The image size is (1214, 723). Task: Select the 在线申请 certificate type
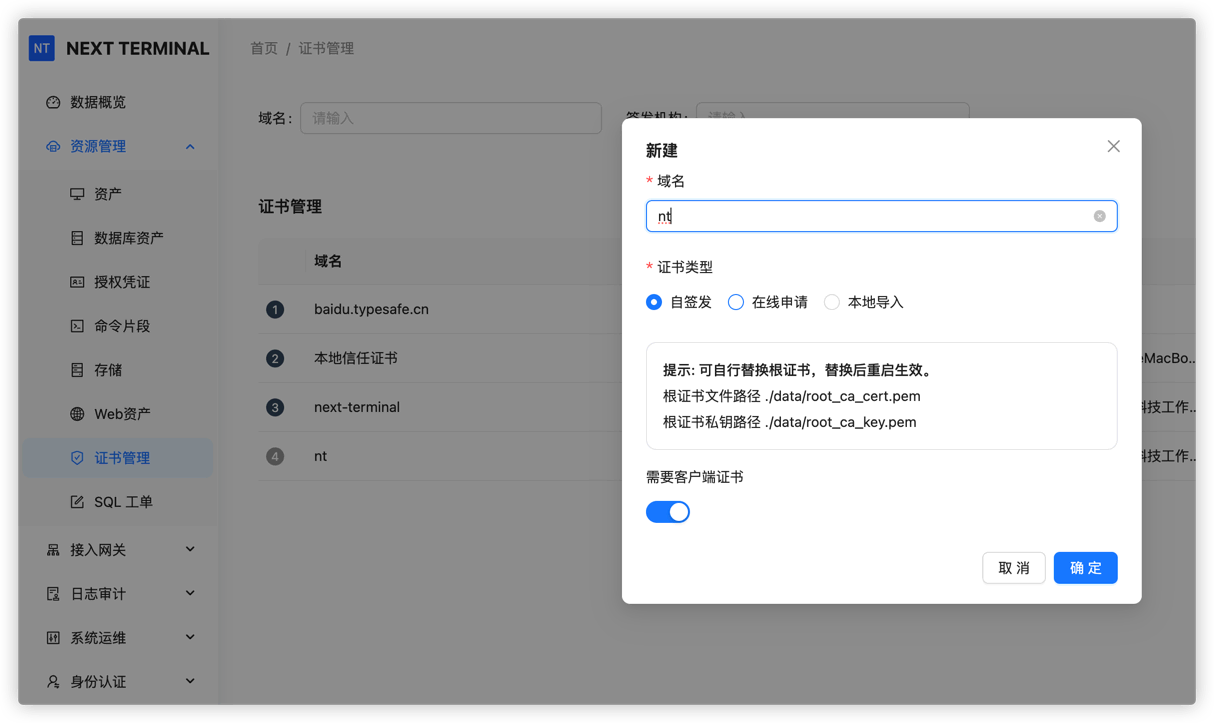(735, 301)
